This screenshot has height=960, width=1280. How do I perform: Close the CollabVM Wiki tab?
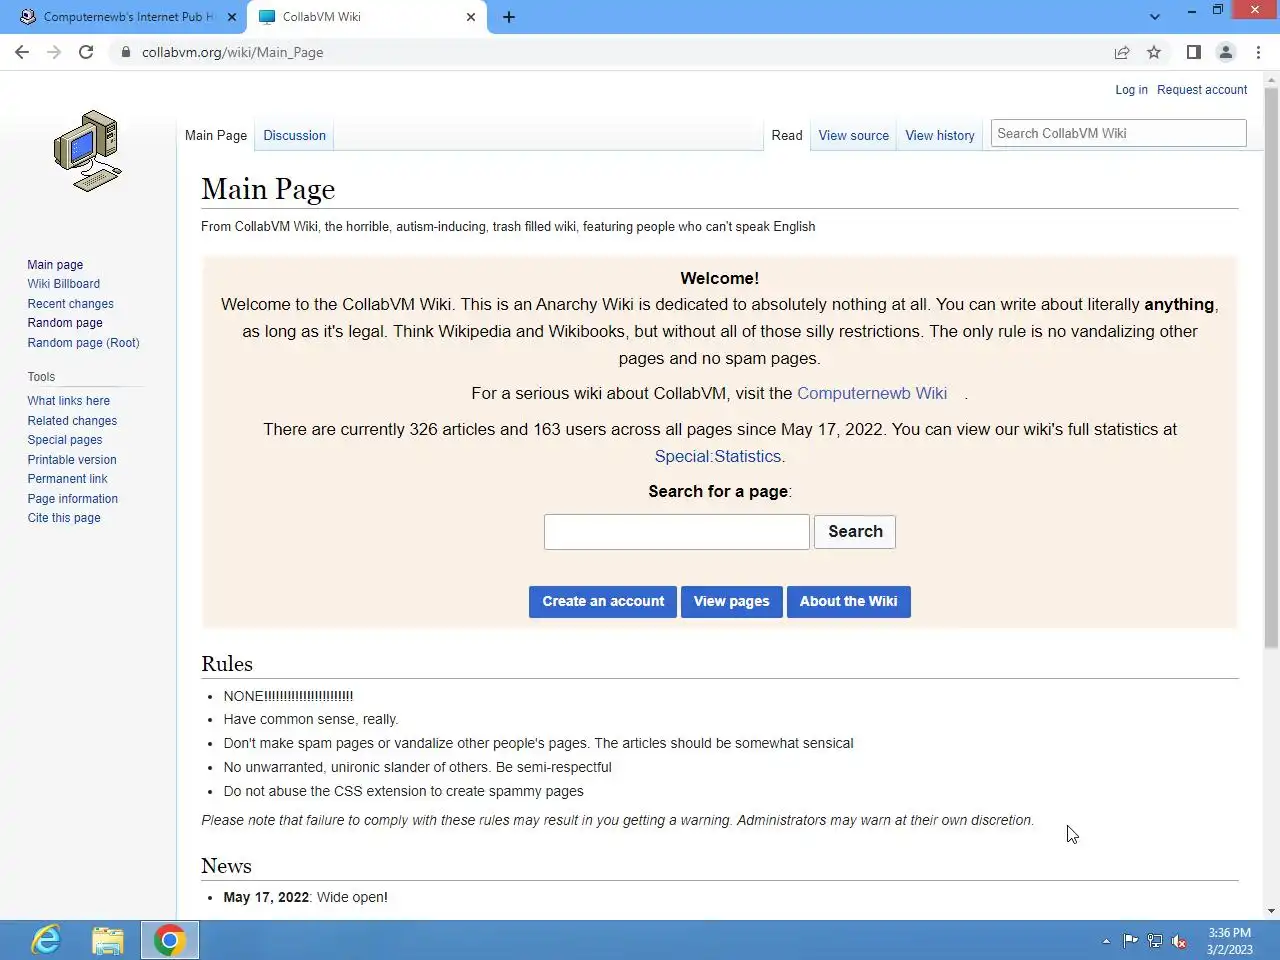[471, 17]
